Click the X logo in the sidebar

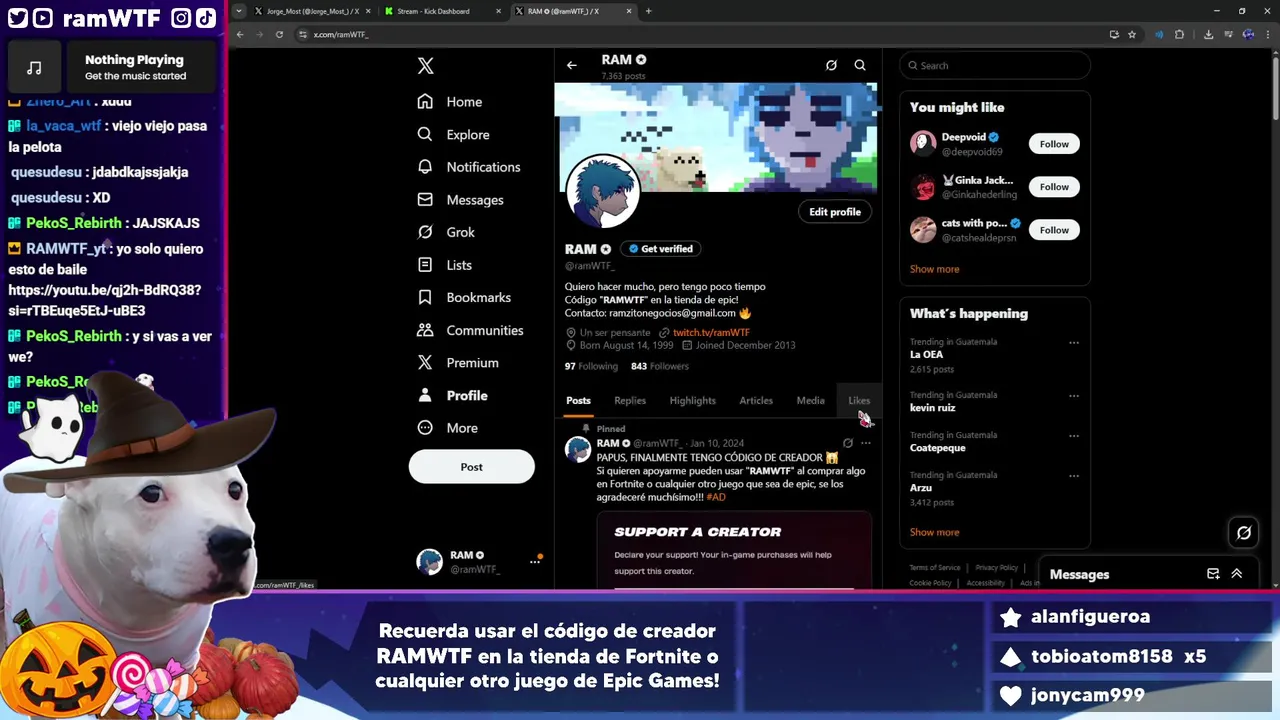pos(425,66)
